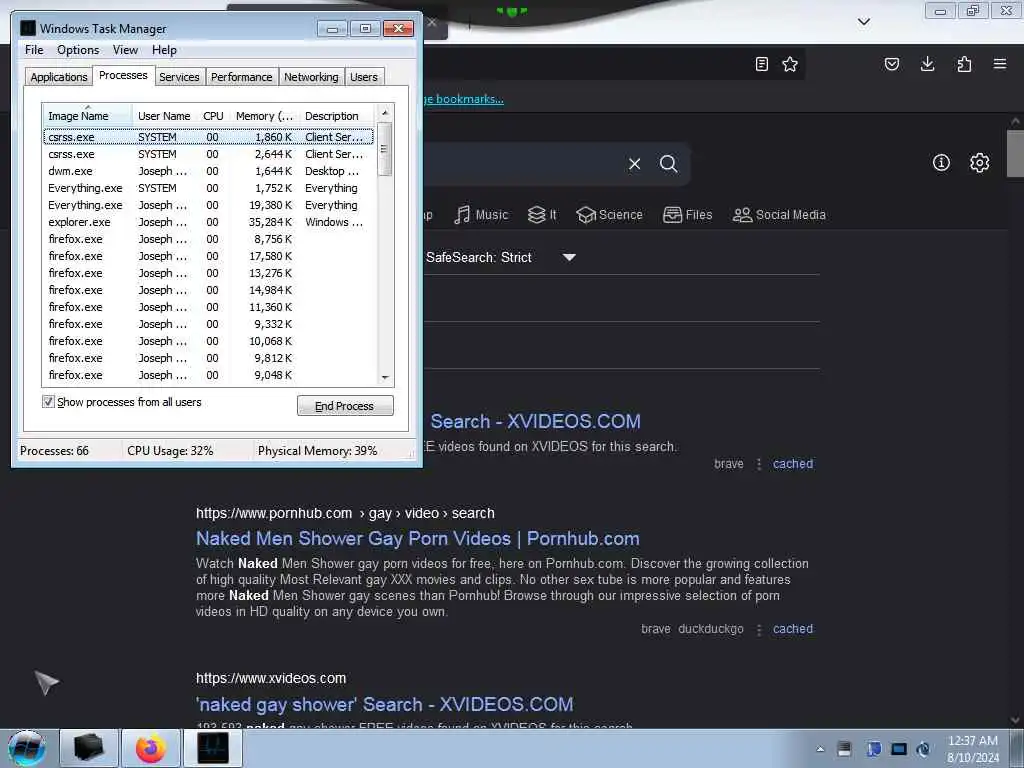Viewport: 1024px width, 768px height.
Task: Toggle Show processes from all users
Action: 48,402
